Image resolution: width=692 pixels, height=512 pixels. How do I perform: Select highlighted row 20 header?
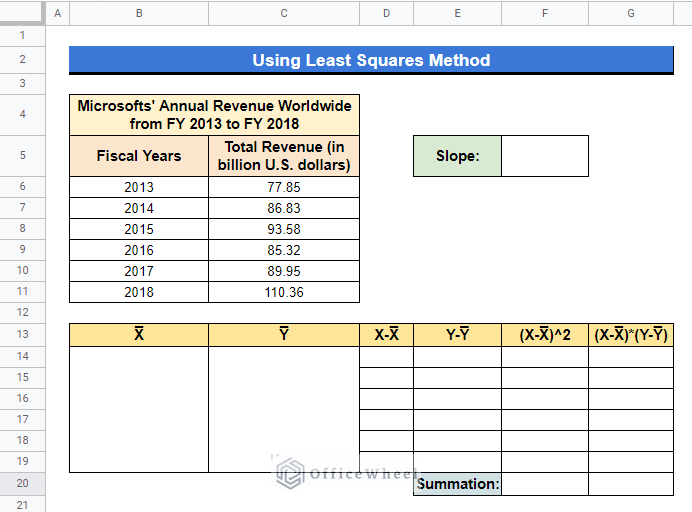pos(22,483)
